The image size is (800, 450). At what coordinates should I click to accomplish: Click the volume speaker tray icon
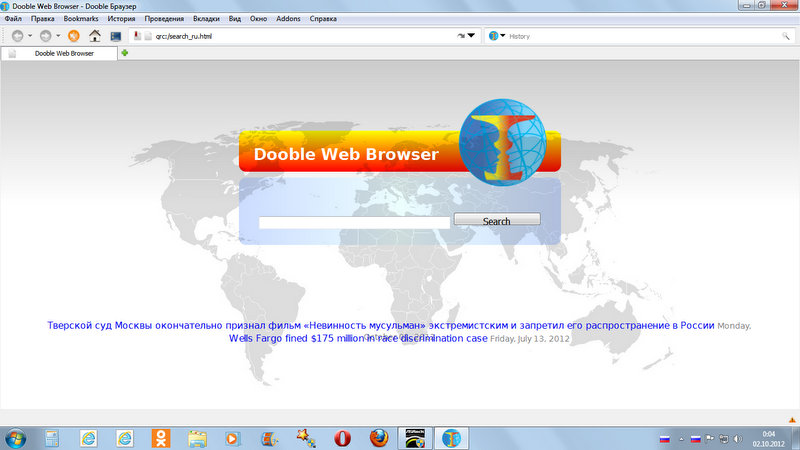coord(738,439)
